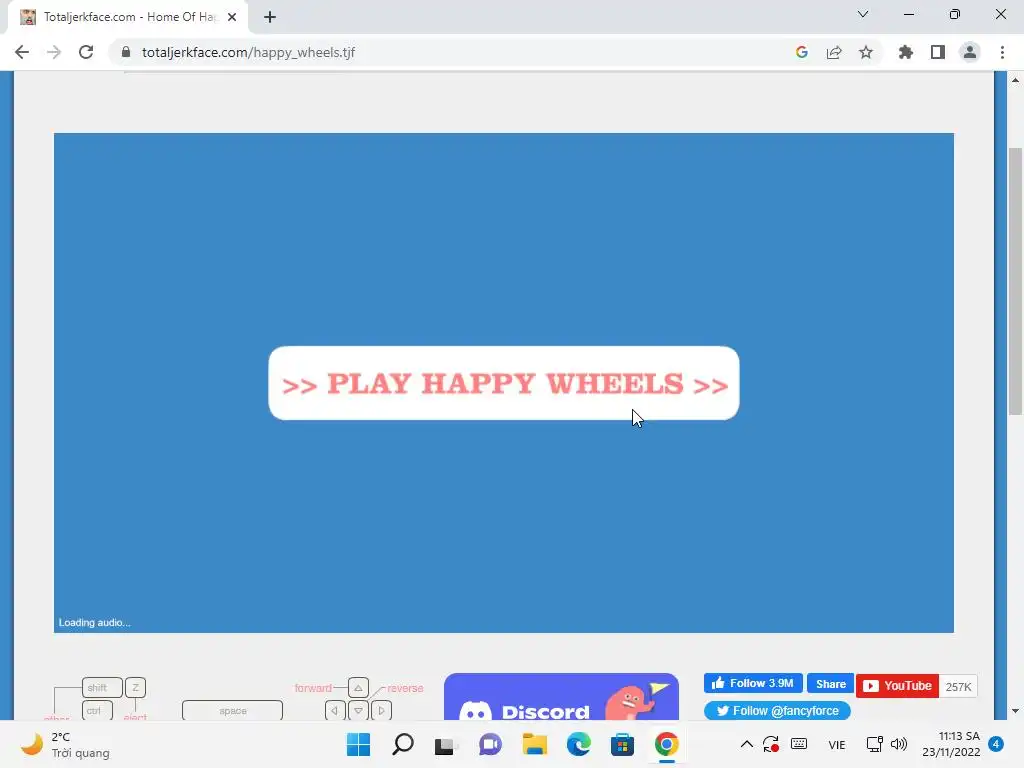This screenshot has width=1024, height=768.
Task: Open Microsoft Store from the taskbar
Action: (x=622, y=744)
